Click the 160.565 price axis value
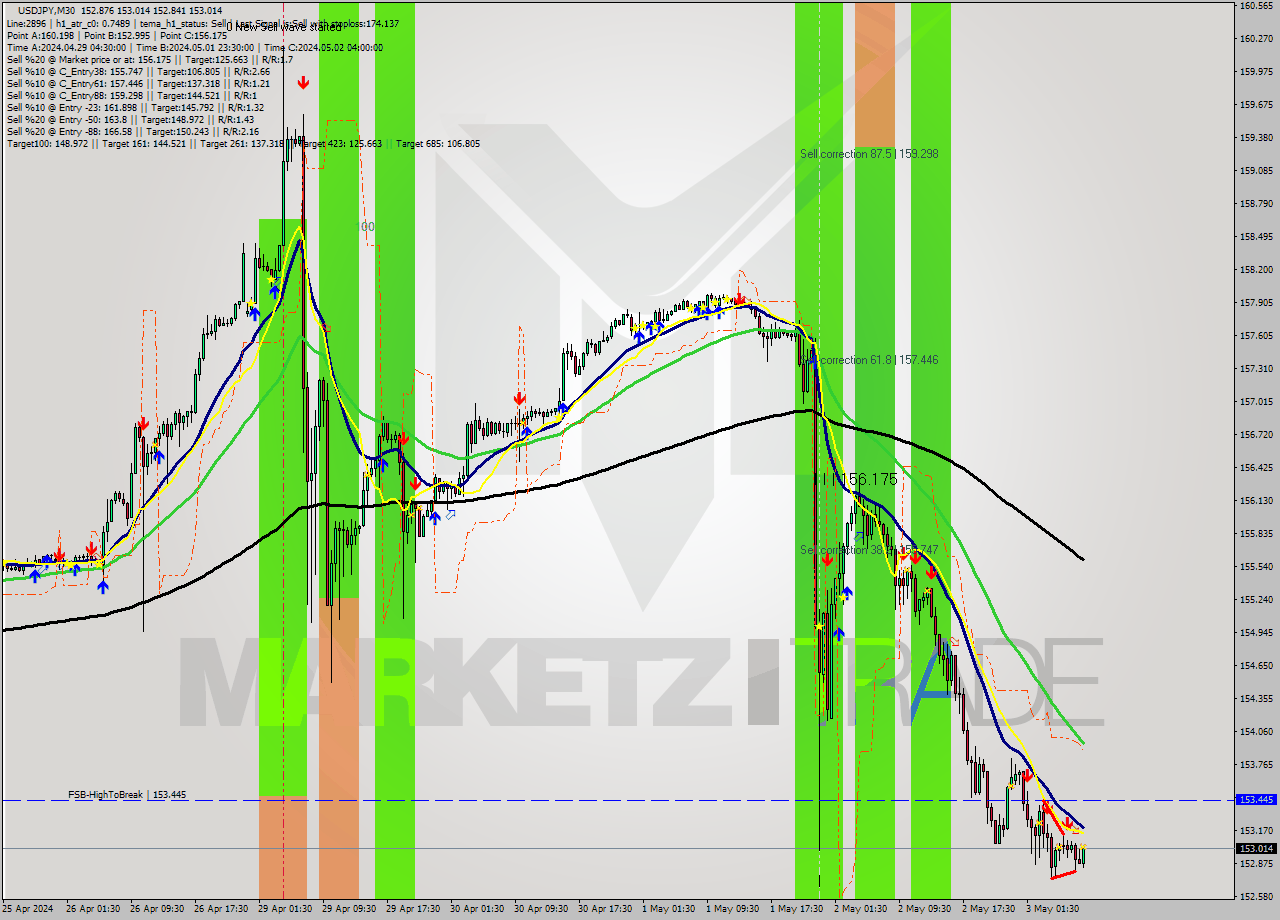Image resolution: width=1280 pixels, height=920 pixels. pyautogui.click(x=1255, y=6)
